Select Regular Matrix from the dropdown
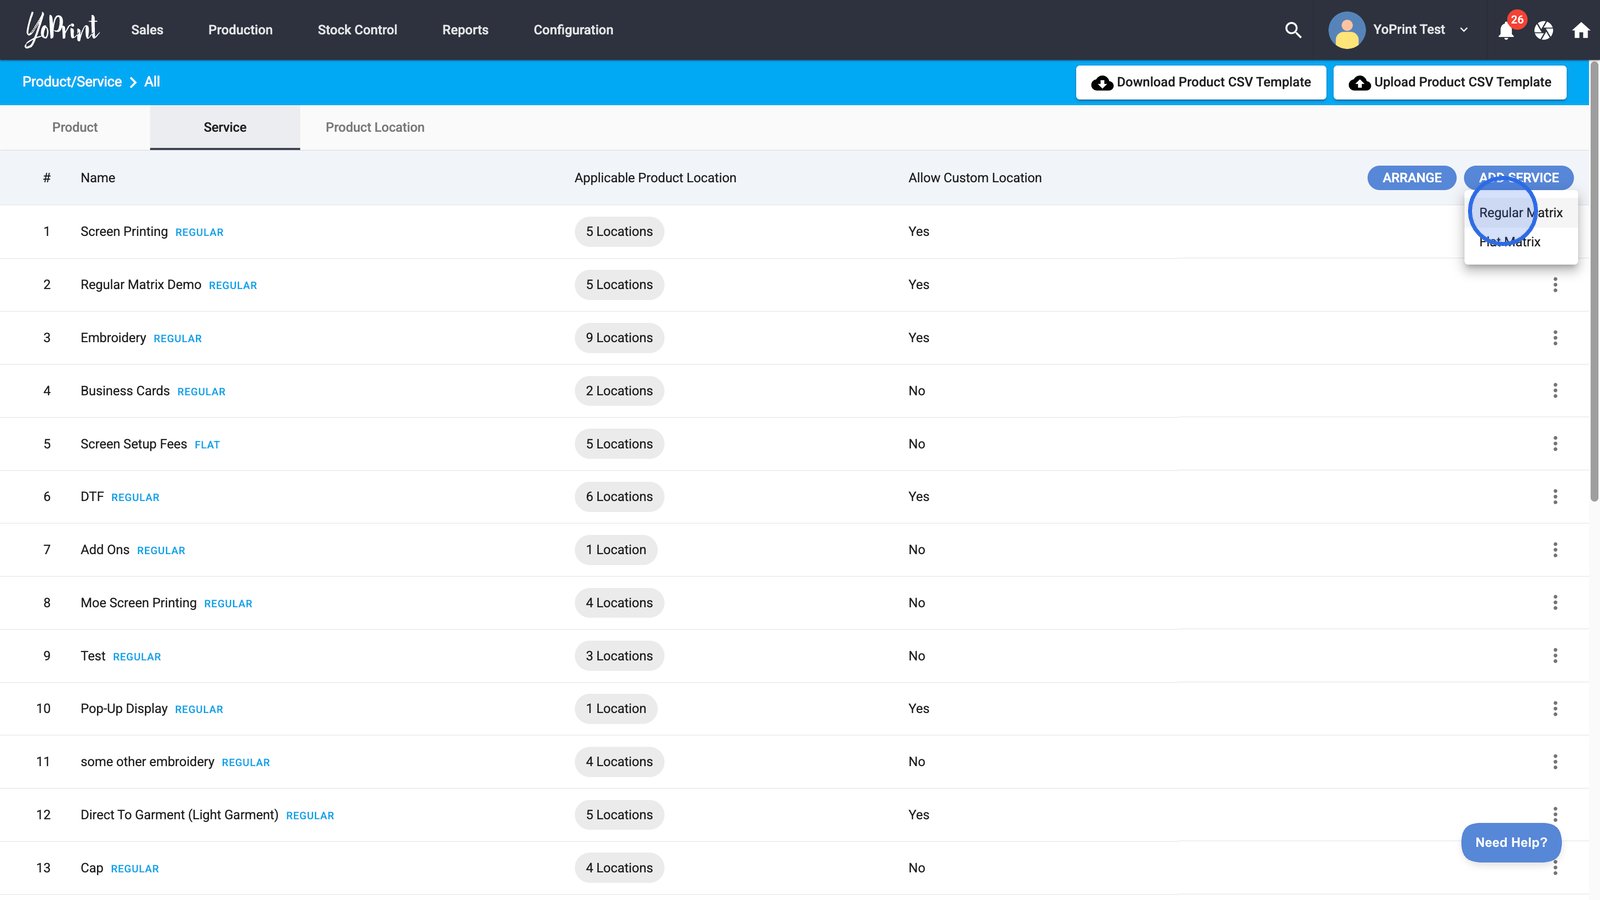Viewport: 1600px width, 900px height. click(1520, 213)
